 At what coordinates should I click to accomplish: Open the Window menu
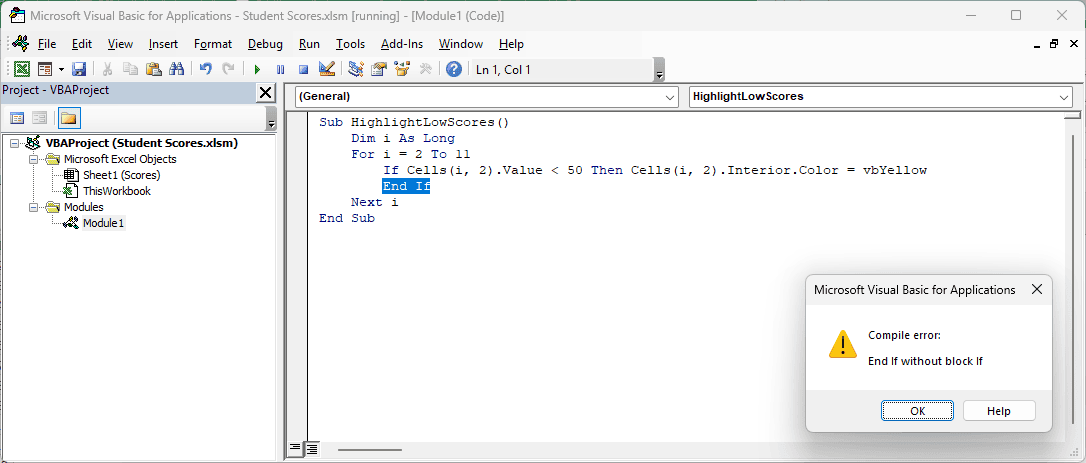[461, 44]
